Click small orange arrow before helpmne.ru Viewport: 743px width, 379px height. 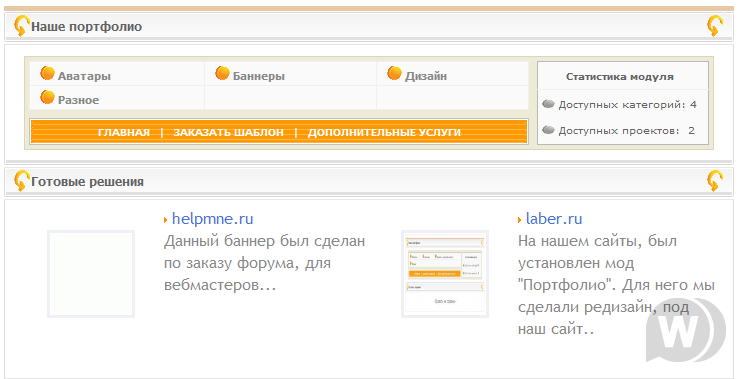point(165,220)
